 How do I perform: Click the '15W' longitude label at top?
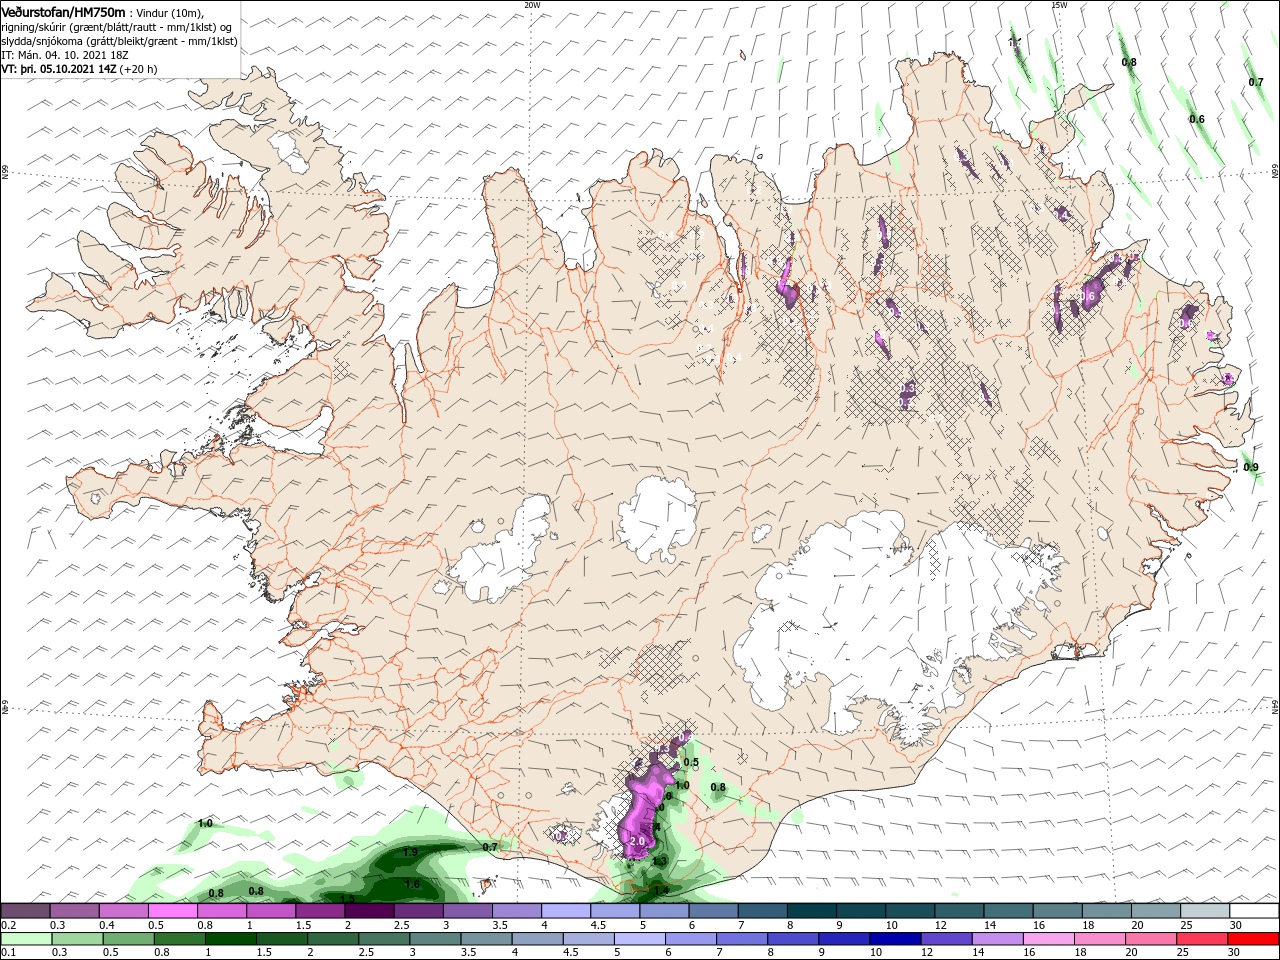tap(1059, 4)
